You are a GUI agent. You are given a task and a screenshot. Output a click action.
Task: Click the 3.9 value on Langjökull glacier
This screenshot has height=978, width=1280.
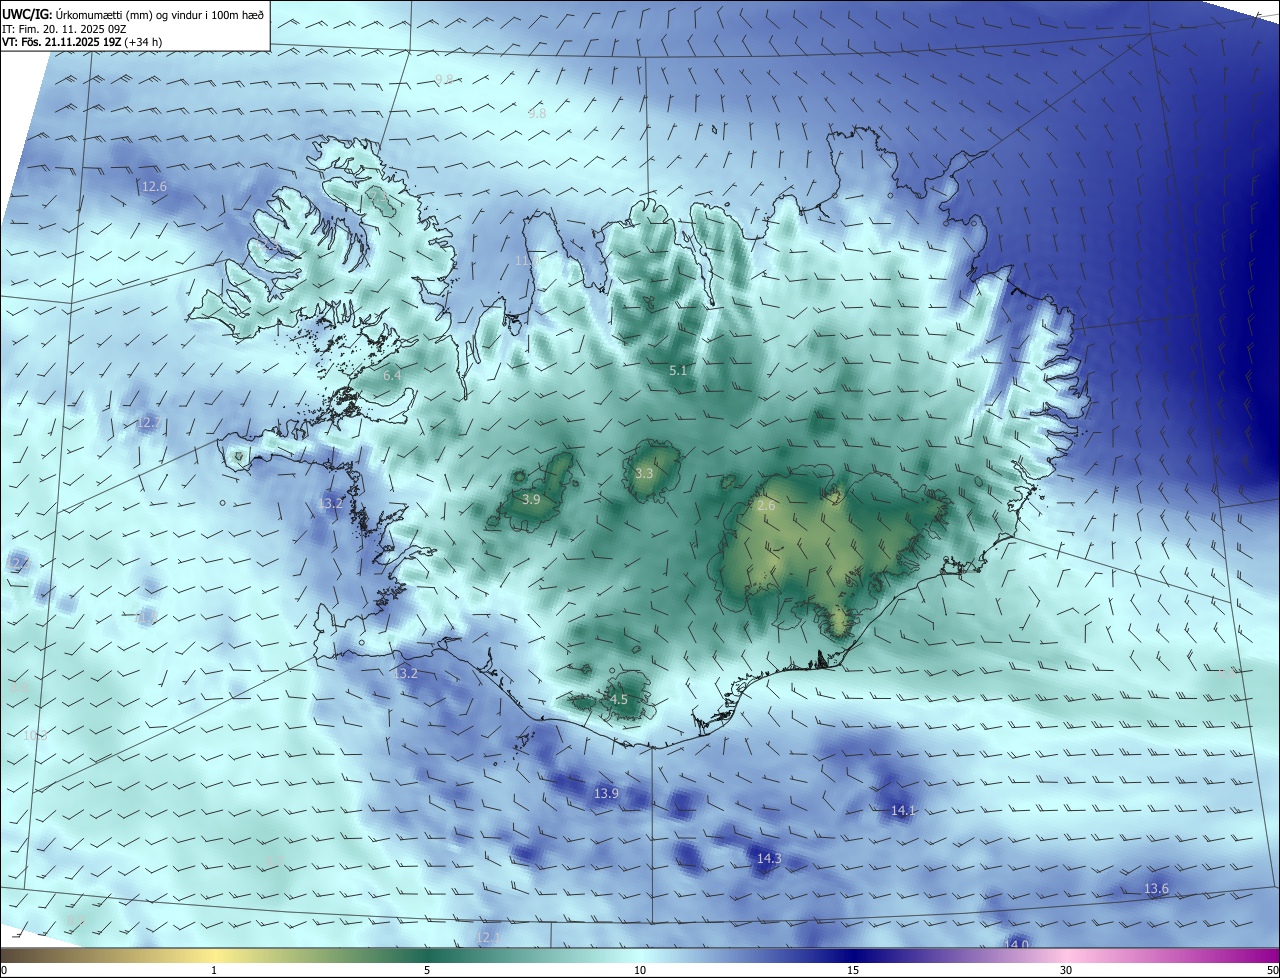coord(531,499)
